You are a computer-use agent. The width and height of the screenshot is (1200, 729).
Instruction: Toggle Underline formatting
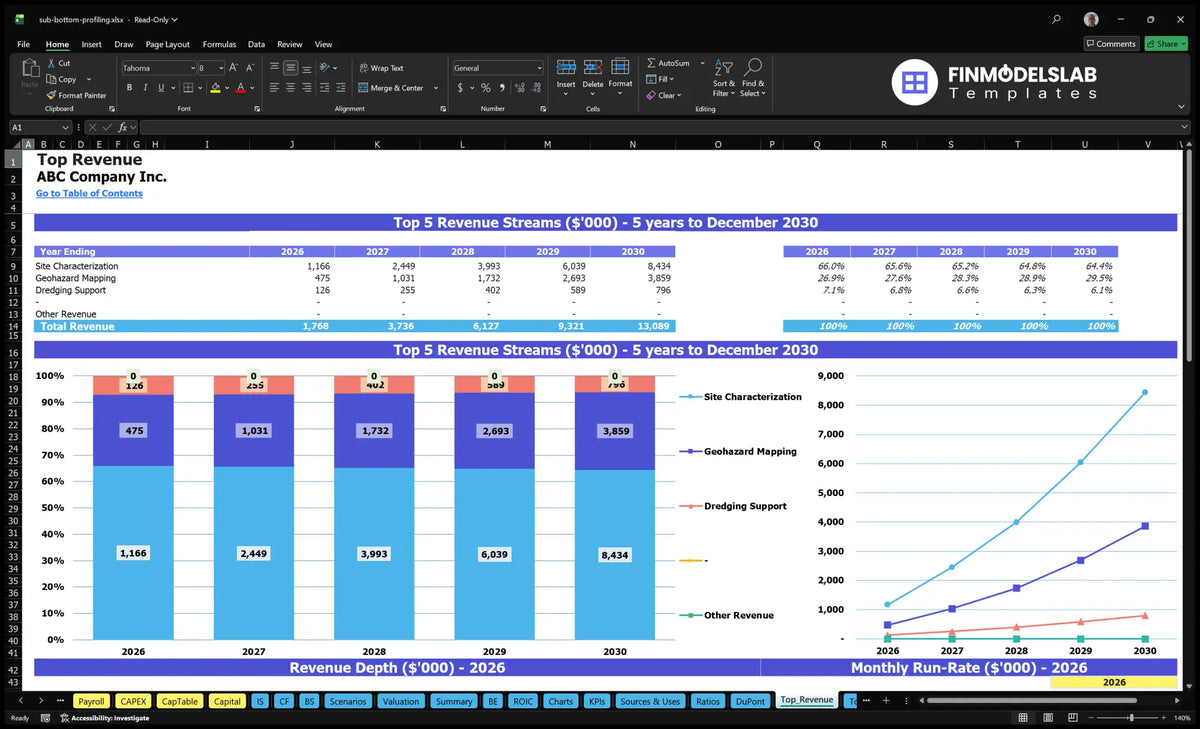click(160, 88)
